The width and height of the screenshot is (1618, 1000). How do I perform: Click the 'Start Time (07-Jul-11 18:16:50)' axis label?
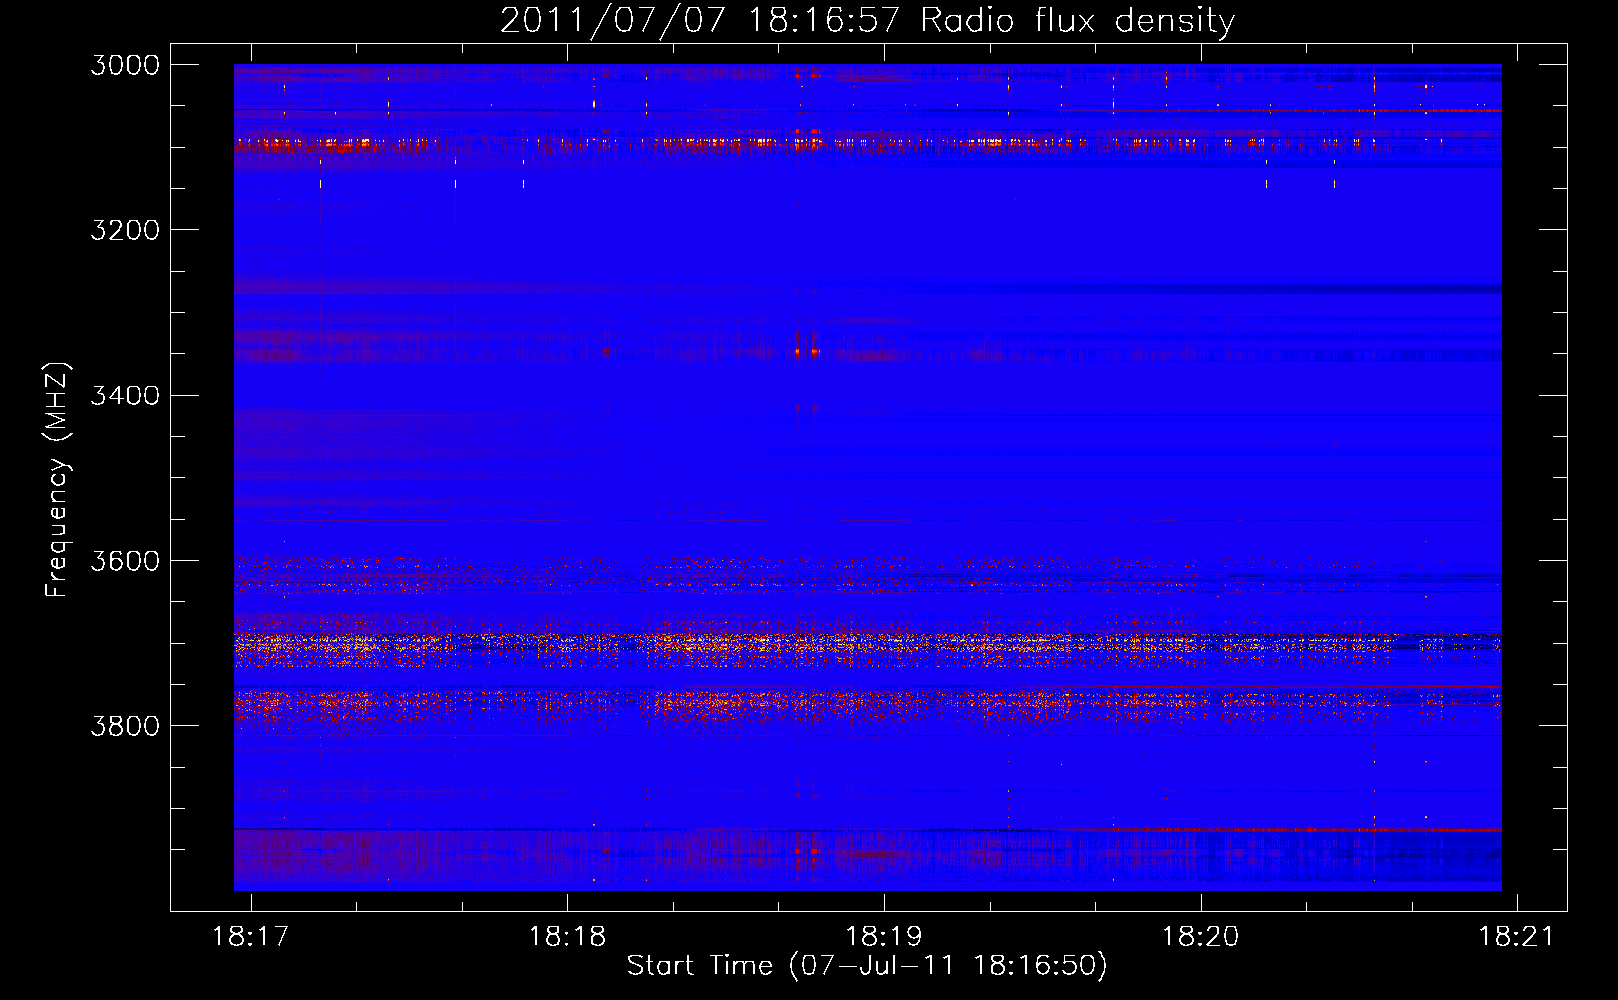pos(867,966)
